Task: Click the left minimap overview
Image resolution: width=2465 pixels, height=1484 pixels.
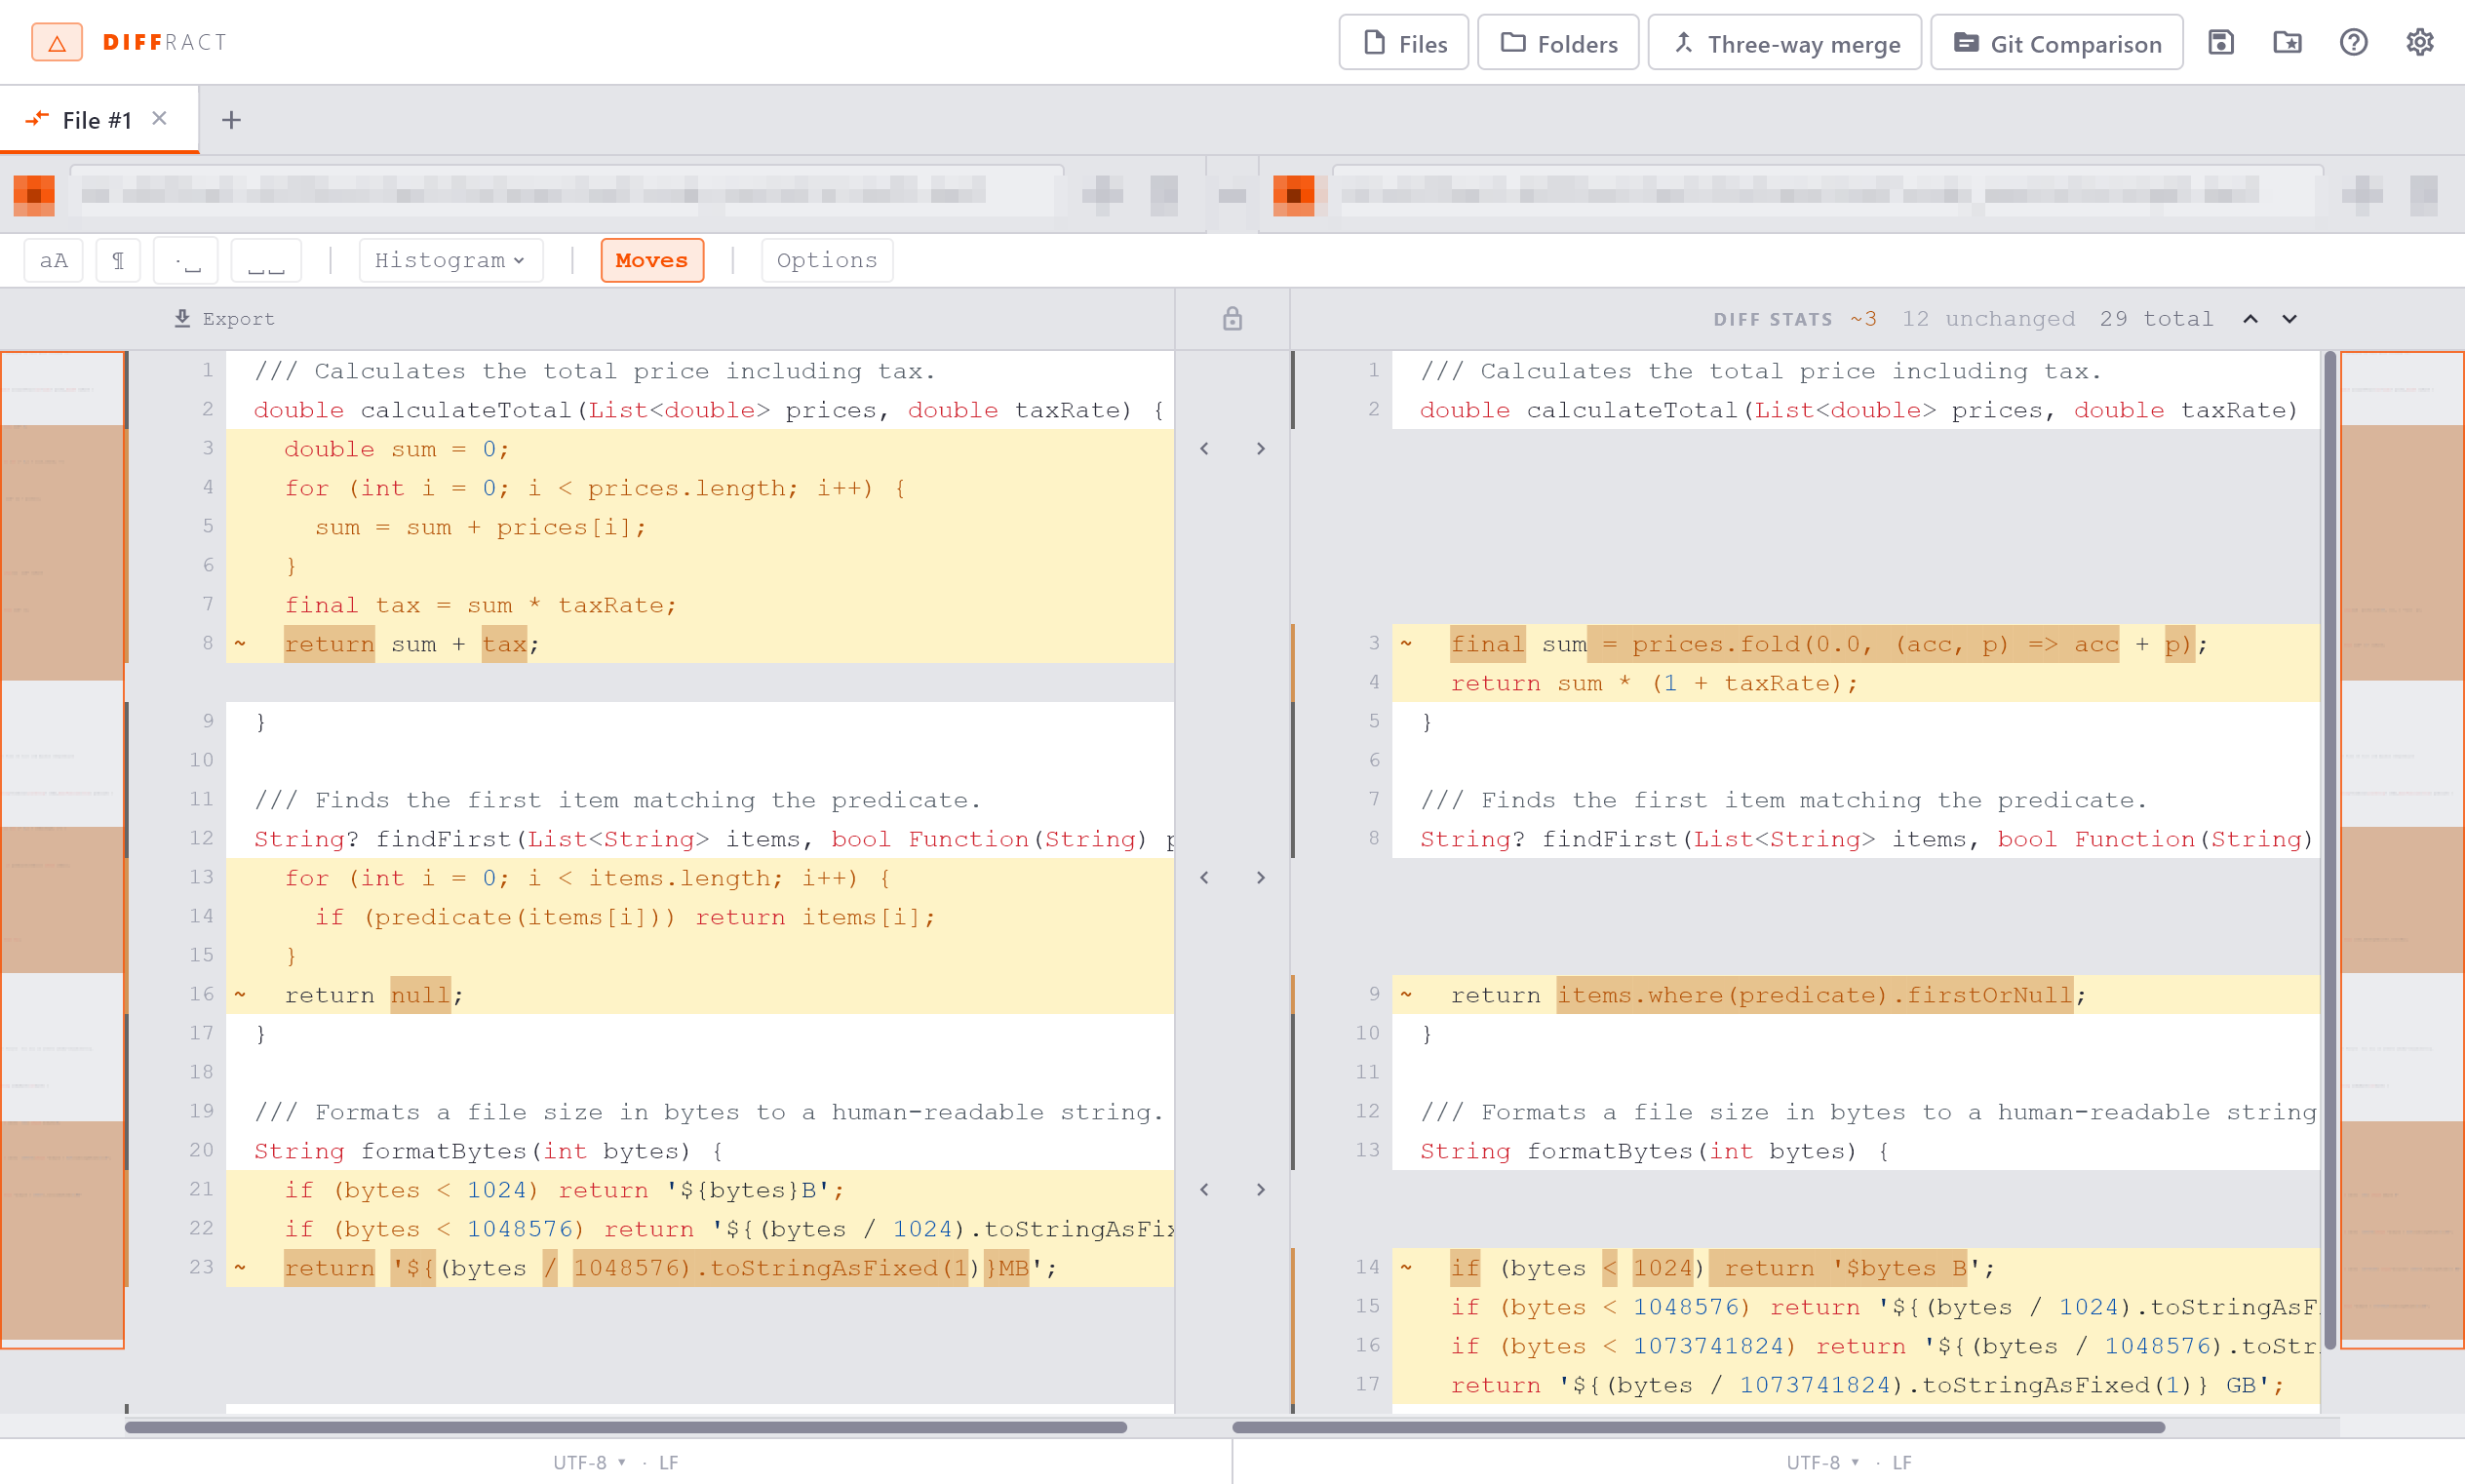Action: (62, 850)
